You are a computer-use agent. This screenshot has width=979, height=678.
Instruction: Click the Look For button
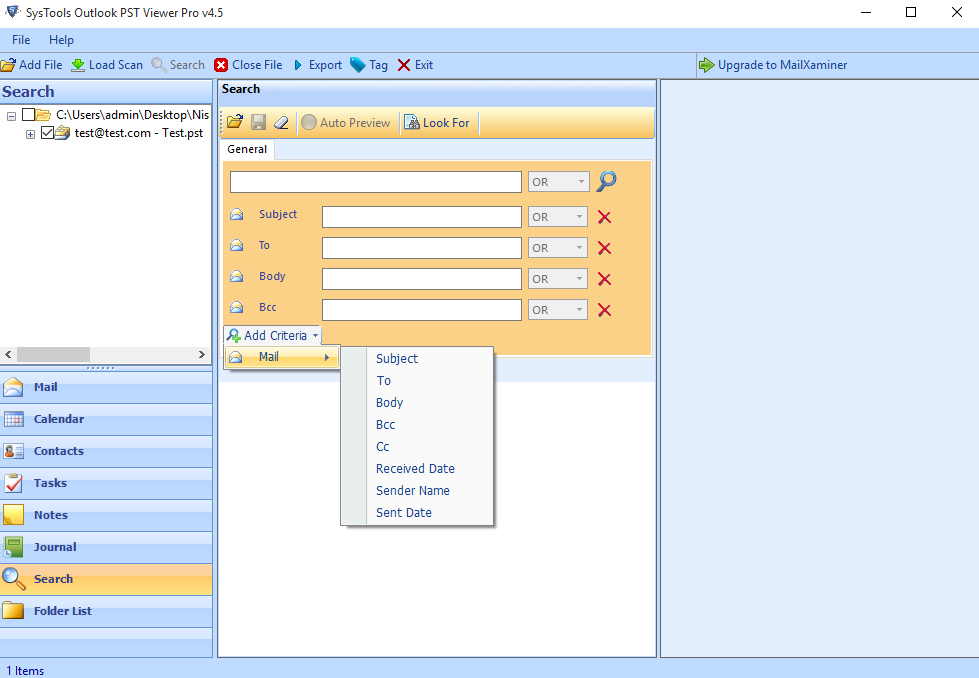point(437,122)
